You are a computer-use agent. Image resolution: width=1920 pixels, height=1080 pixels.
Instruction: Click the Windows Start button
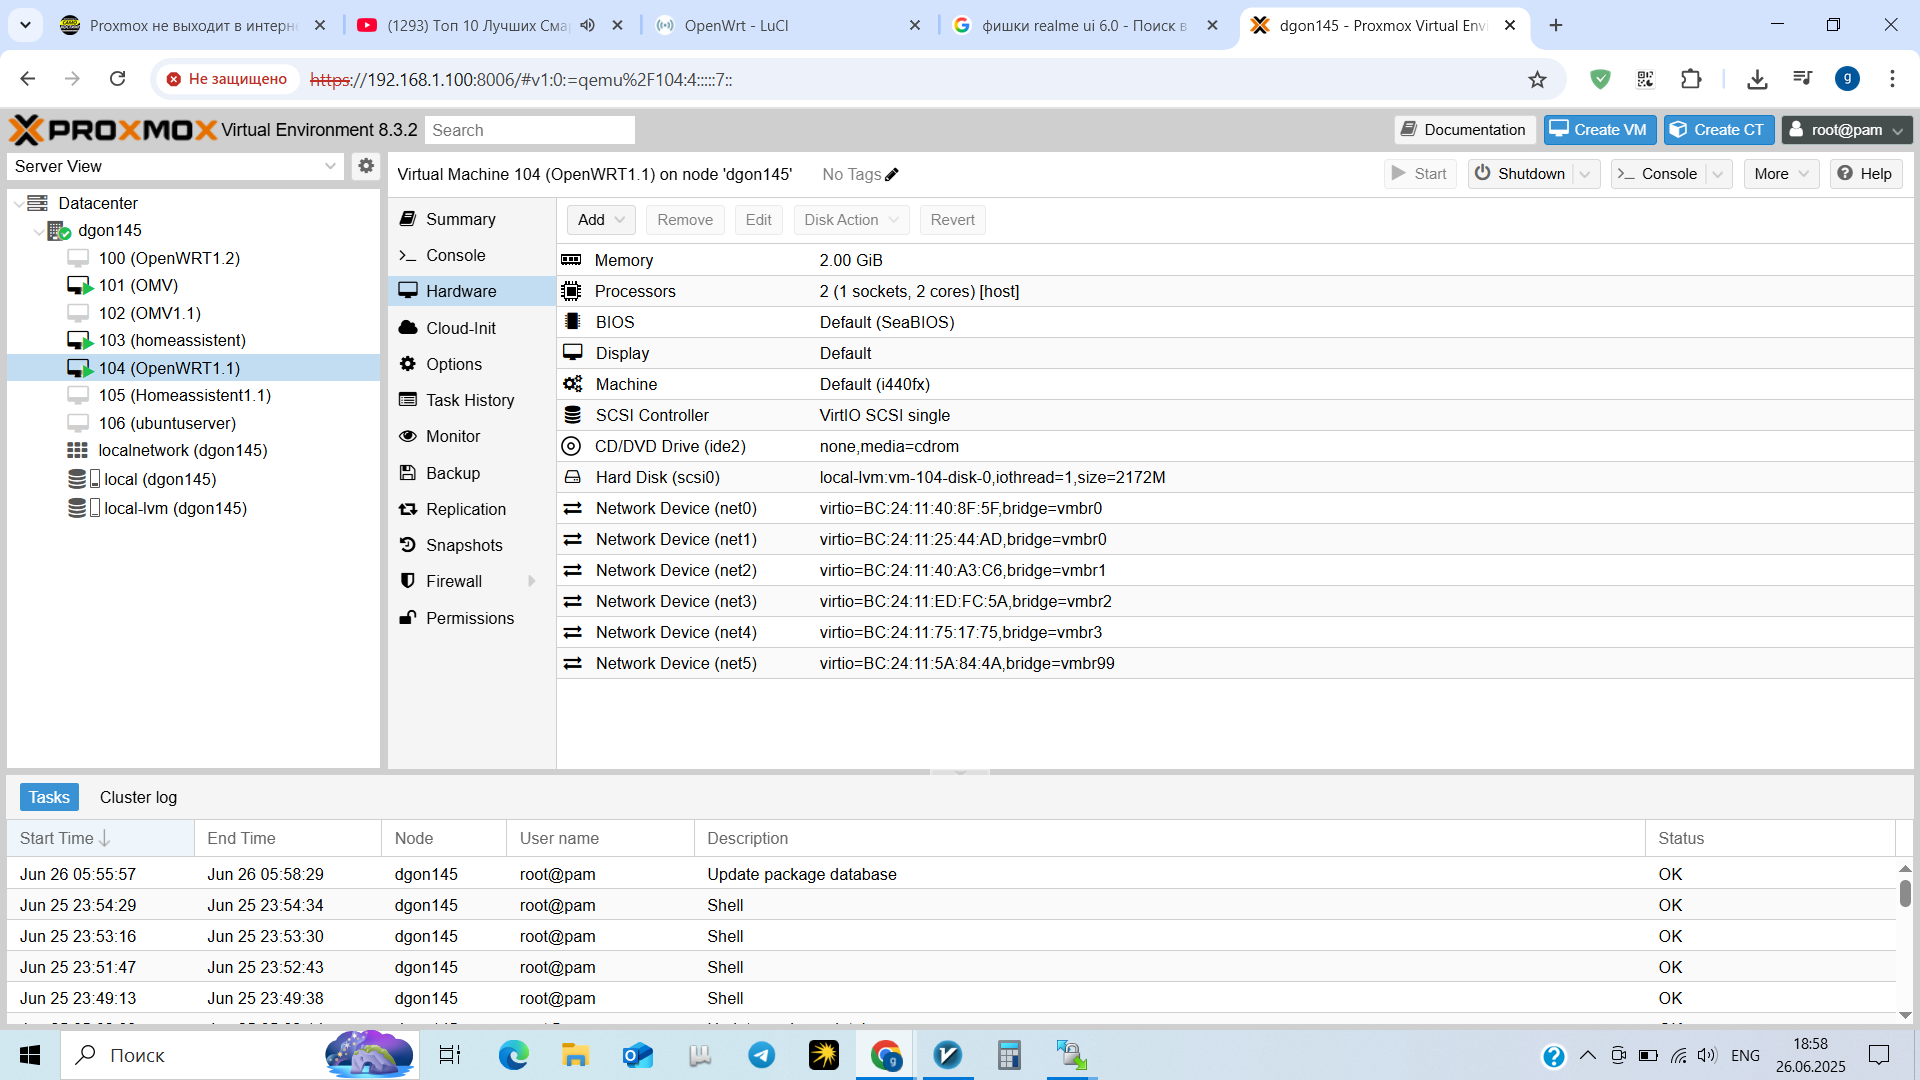30,1055
